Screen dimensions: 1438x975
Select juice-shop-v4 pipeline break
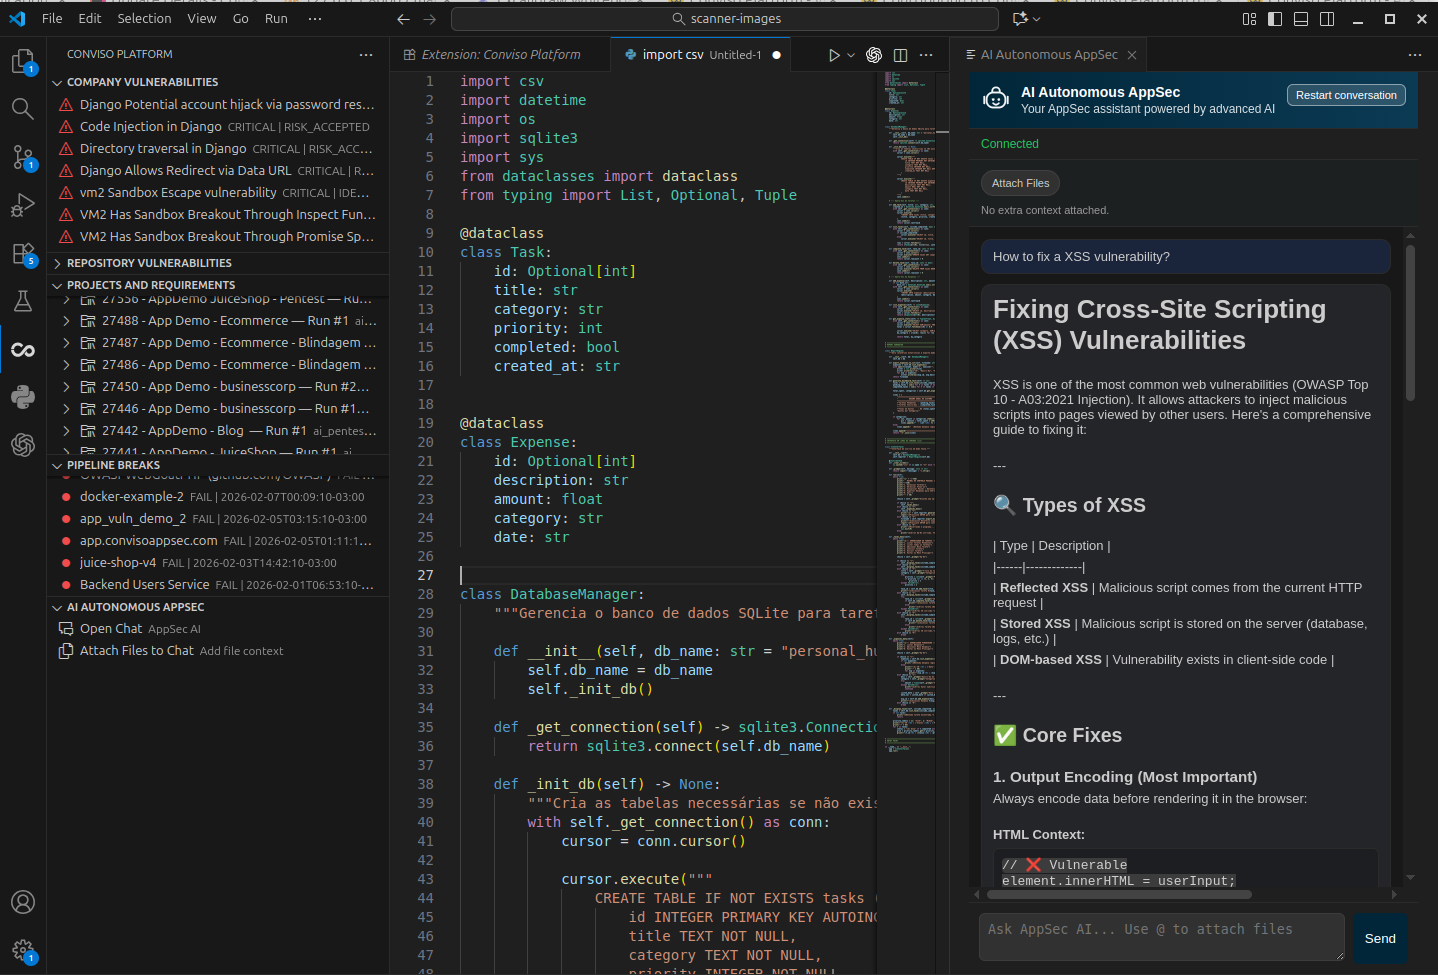point(217,563)
